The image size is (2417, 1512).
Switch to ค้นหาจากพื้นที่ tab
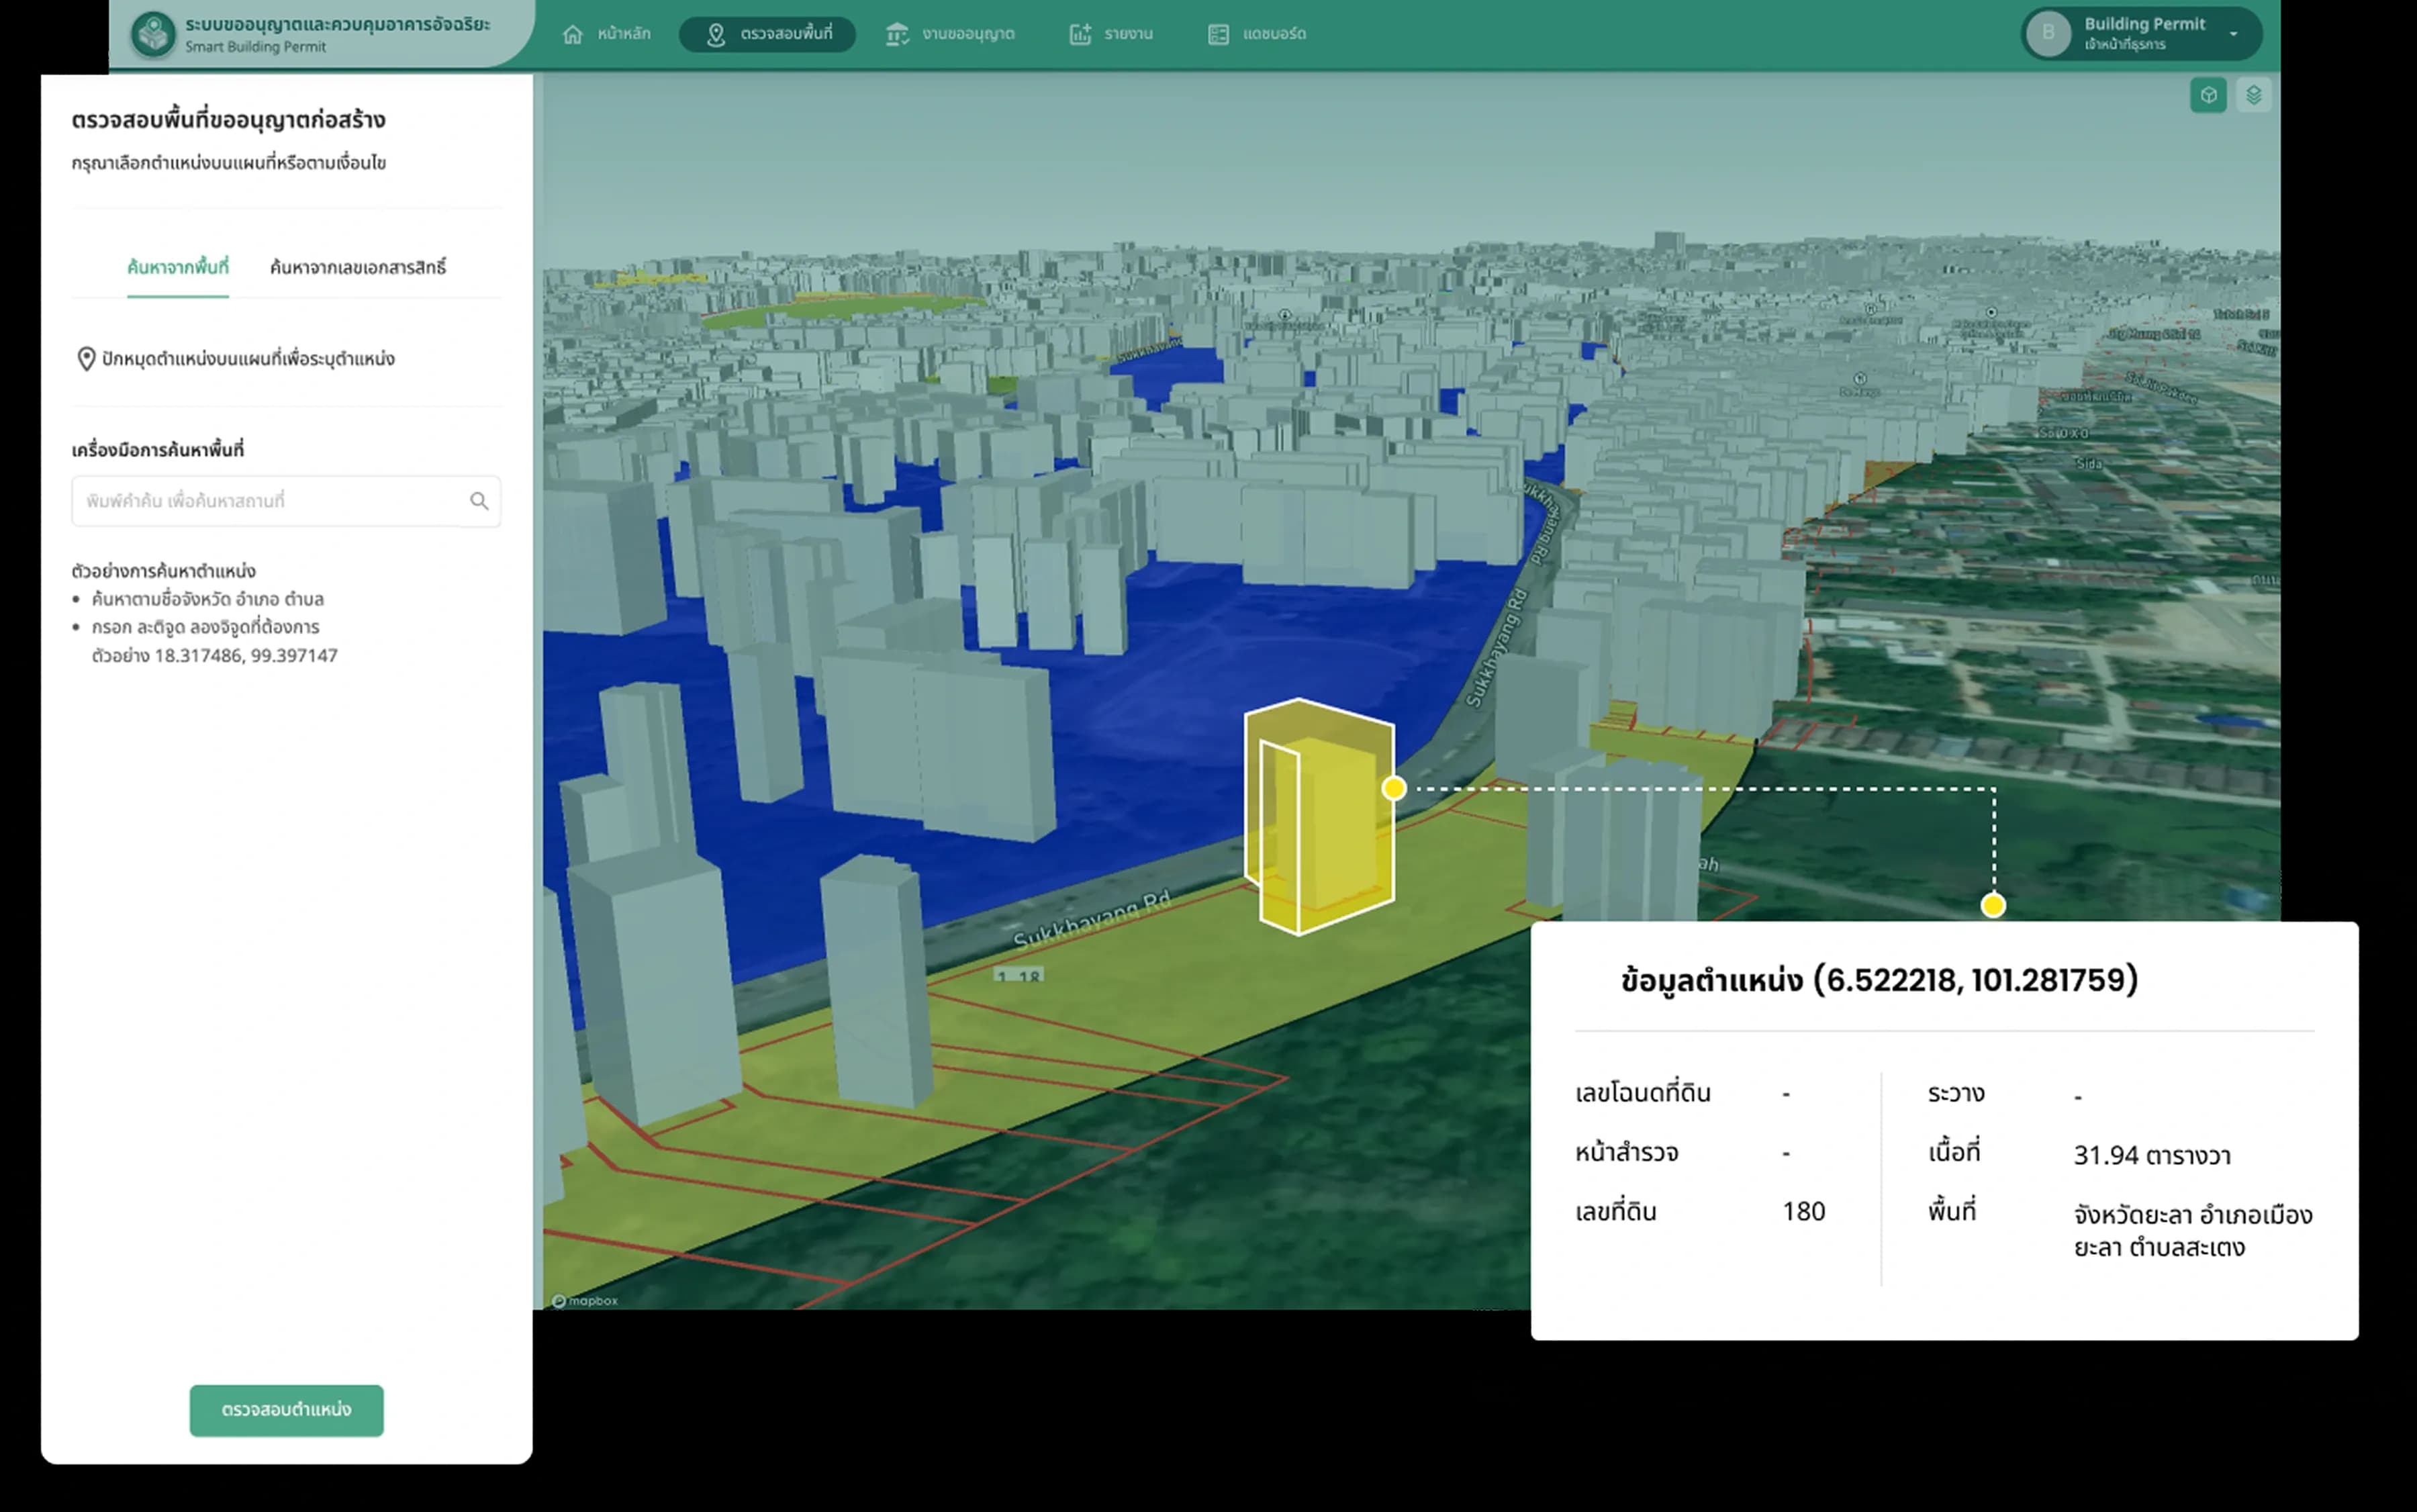(x=178, y=267)
